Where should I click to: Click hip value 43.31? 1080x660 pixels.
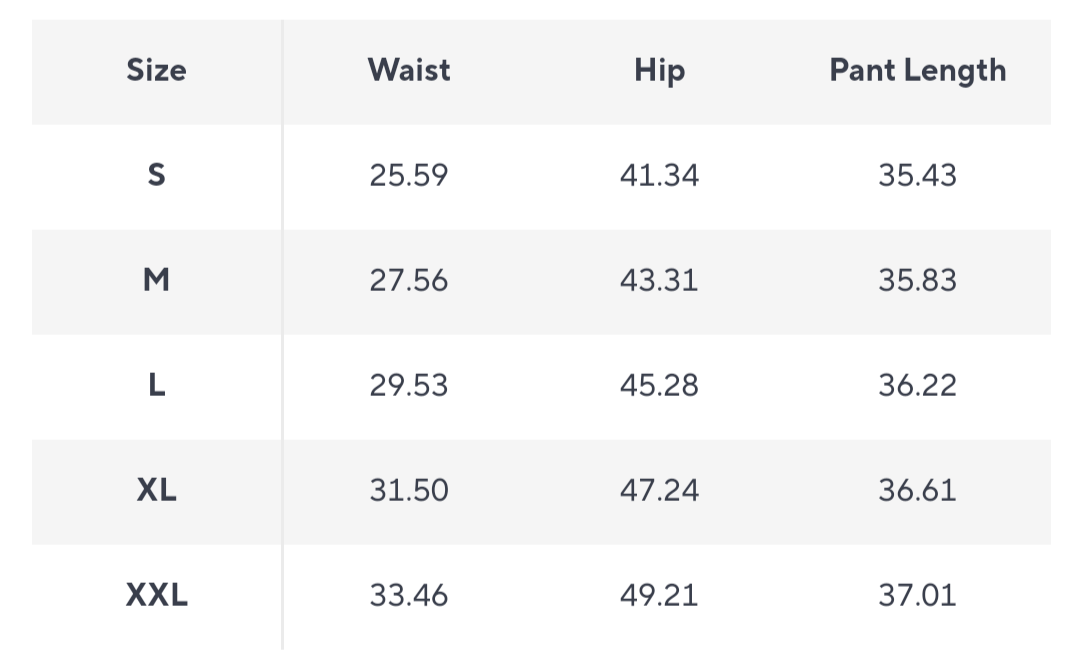659,280
